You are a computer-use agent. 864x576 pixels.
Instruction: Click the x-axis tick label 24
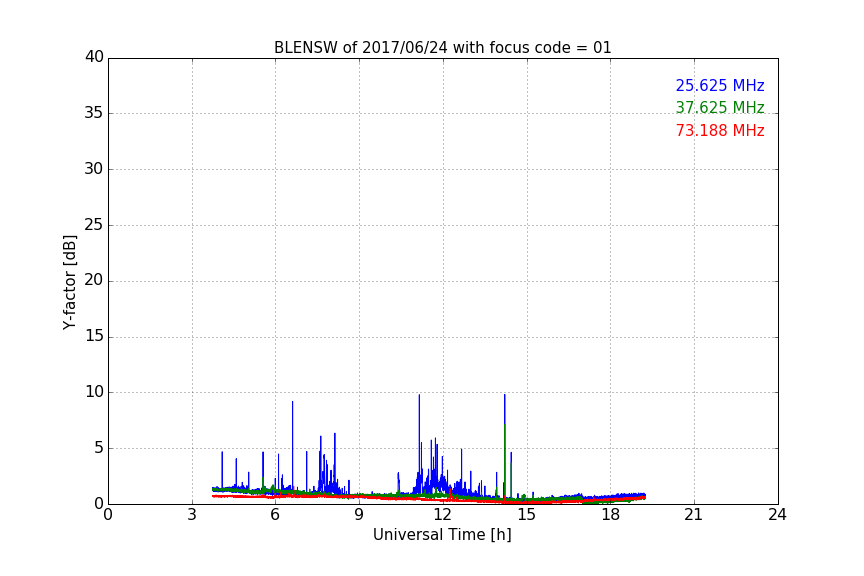(x=777, y=515)
